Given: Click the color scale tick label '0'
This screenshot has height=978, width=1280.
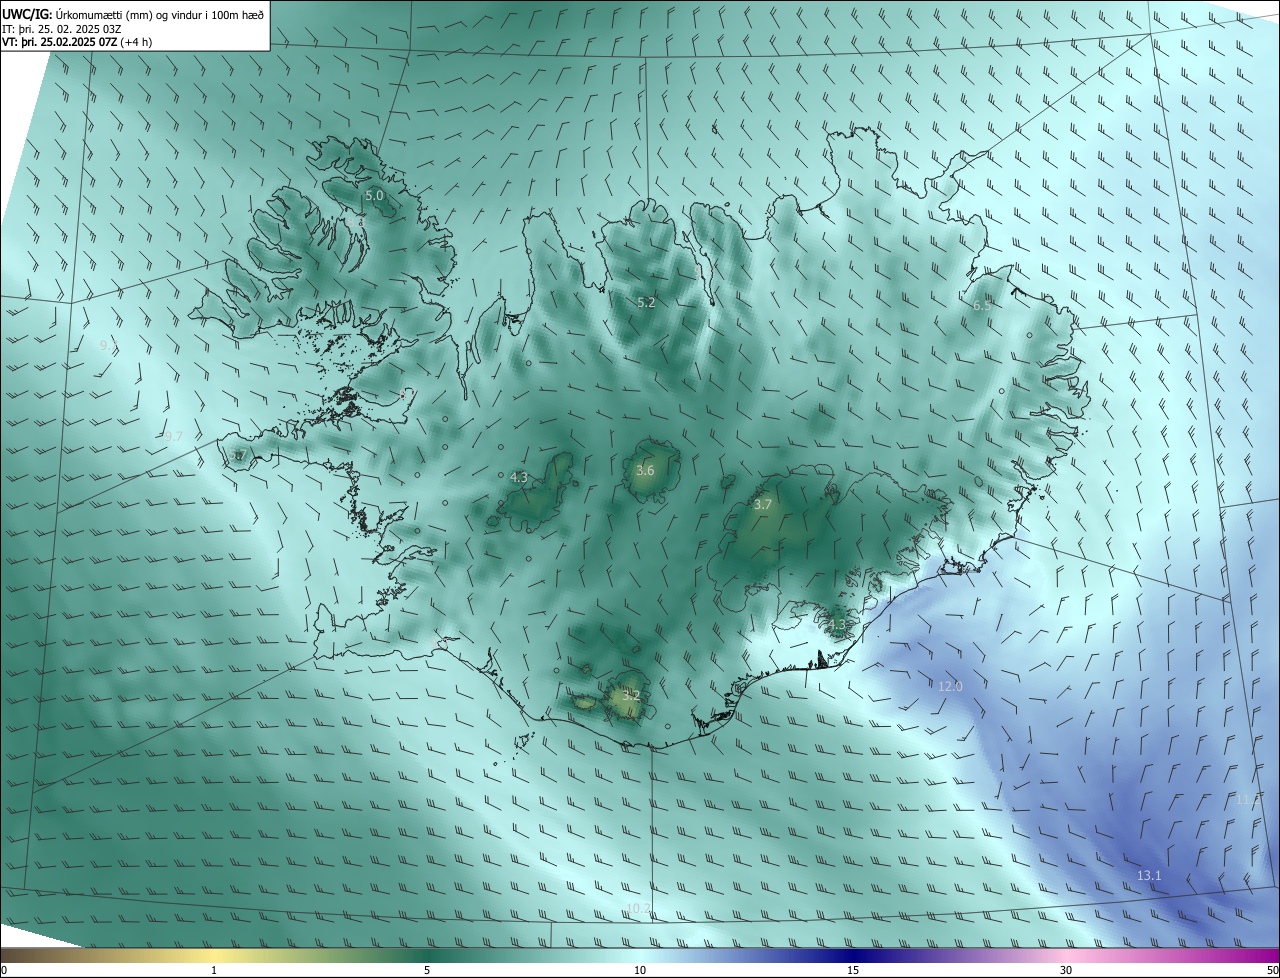Looking at the screenshot, I should [4, 970].
